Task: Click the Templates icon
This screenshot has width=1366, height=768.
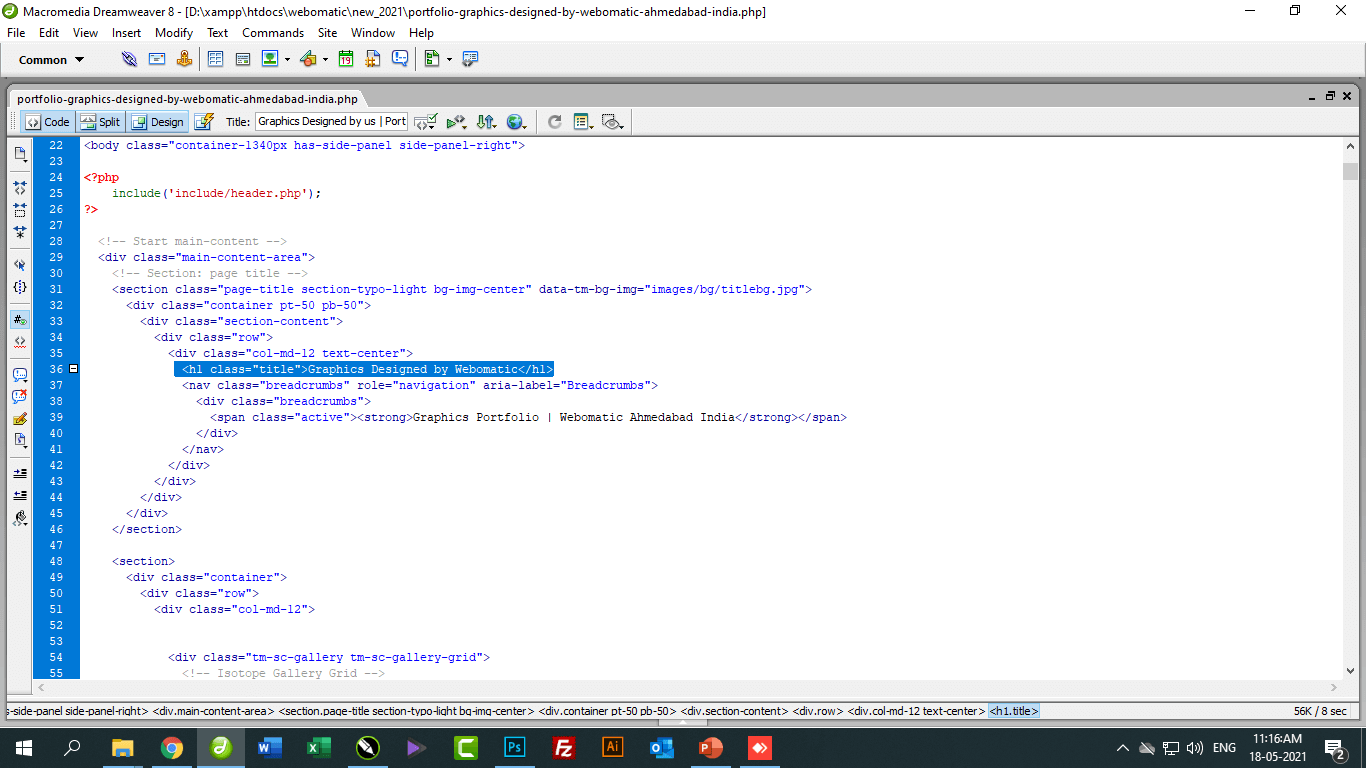Action: click(432, 59)
